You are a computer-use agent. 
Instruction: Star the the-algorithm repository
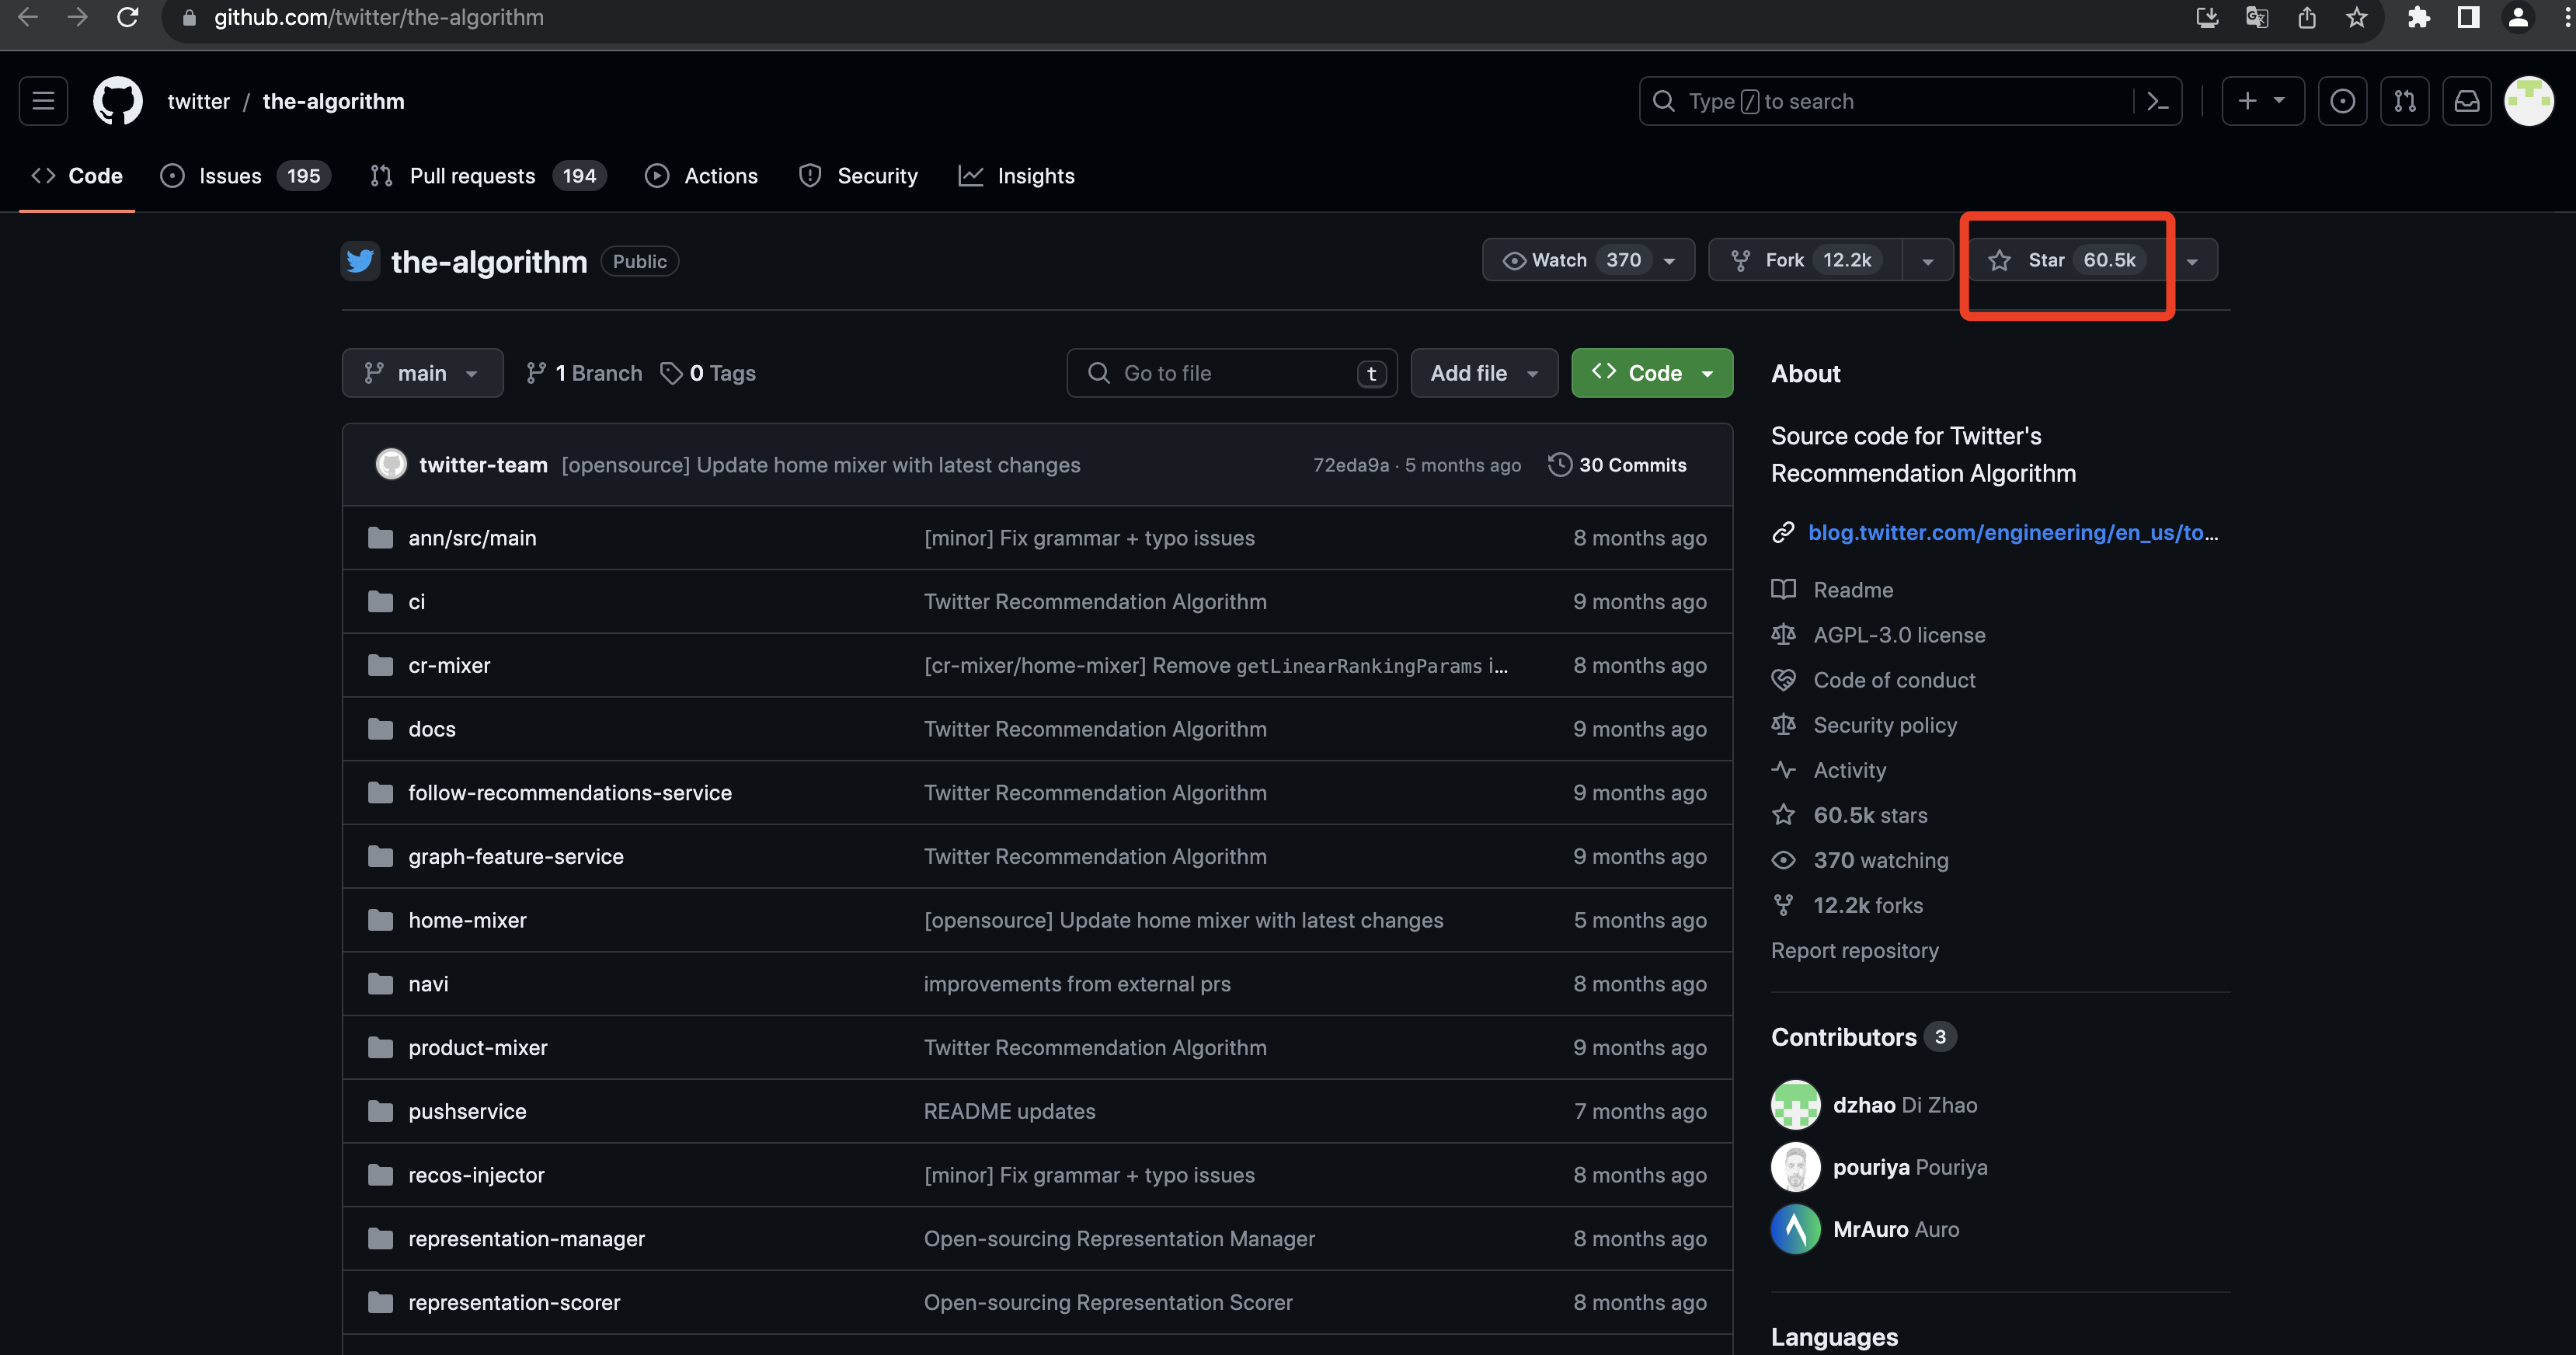[x=2067, y=260]
